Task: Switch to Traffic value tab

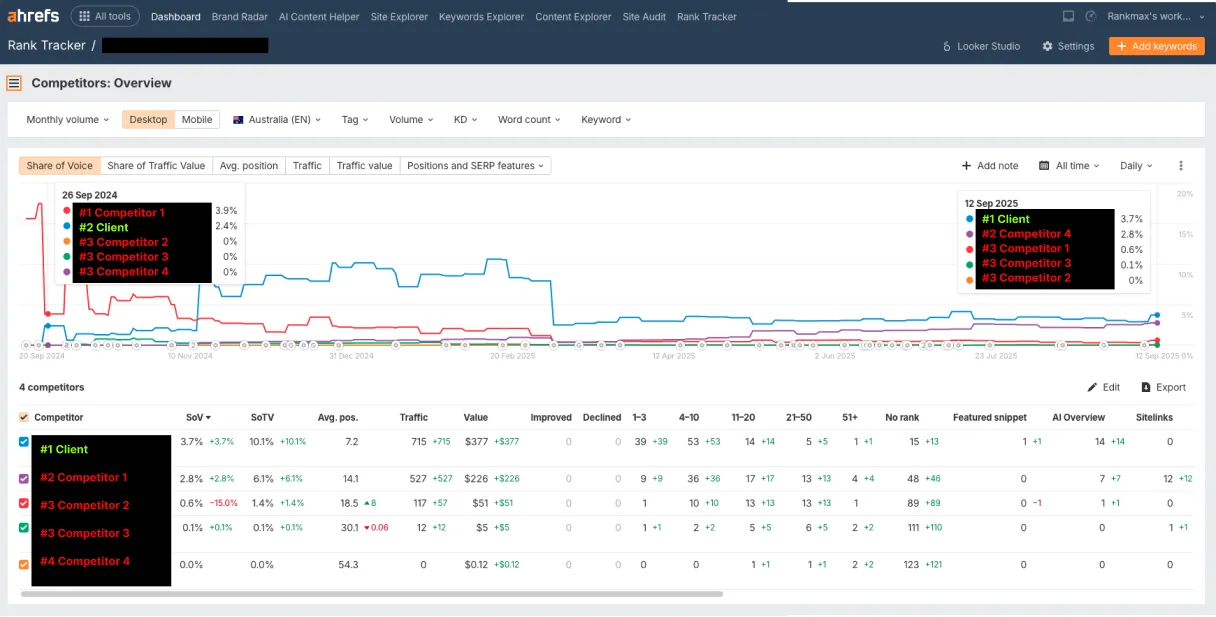Action: click(364, 165)
